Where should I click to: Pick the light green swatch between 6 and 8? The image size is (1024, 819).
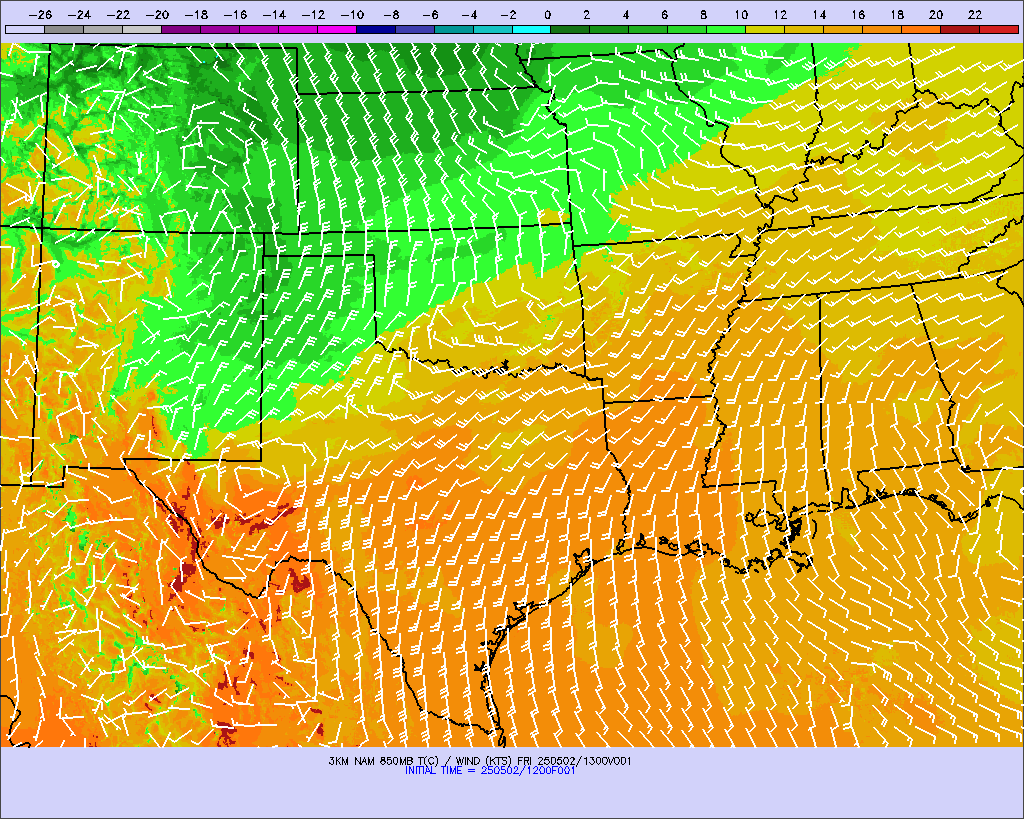coord(688,29)
